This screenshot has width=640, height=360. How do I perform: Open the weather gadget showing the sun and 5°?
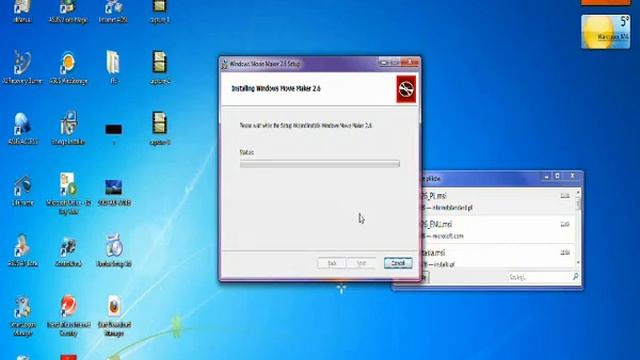pos(606,32)
